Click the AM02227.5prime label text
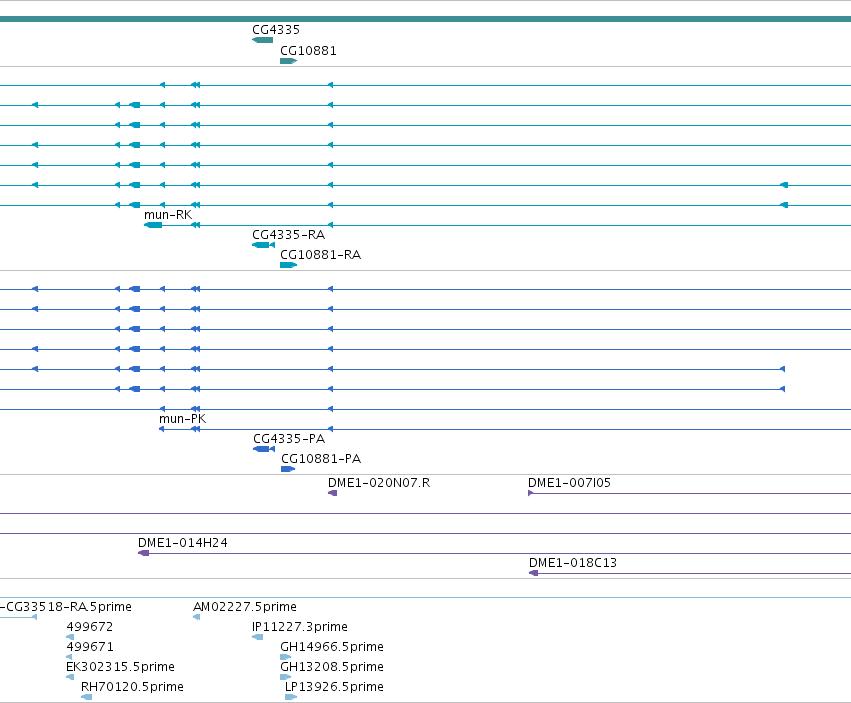Screen dimensions: 851x703 (x=245, y=607)
